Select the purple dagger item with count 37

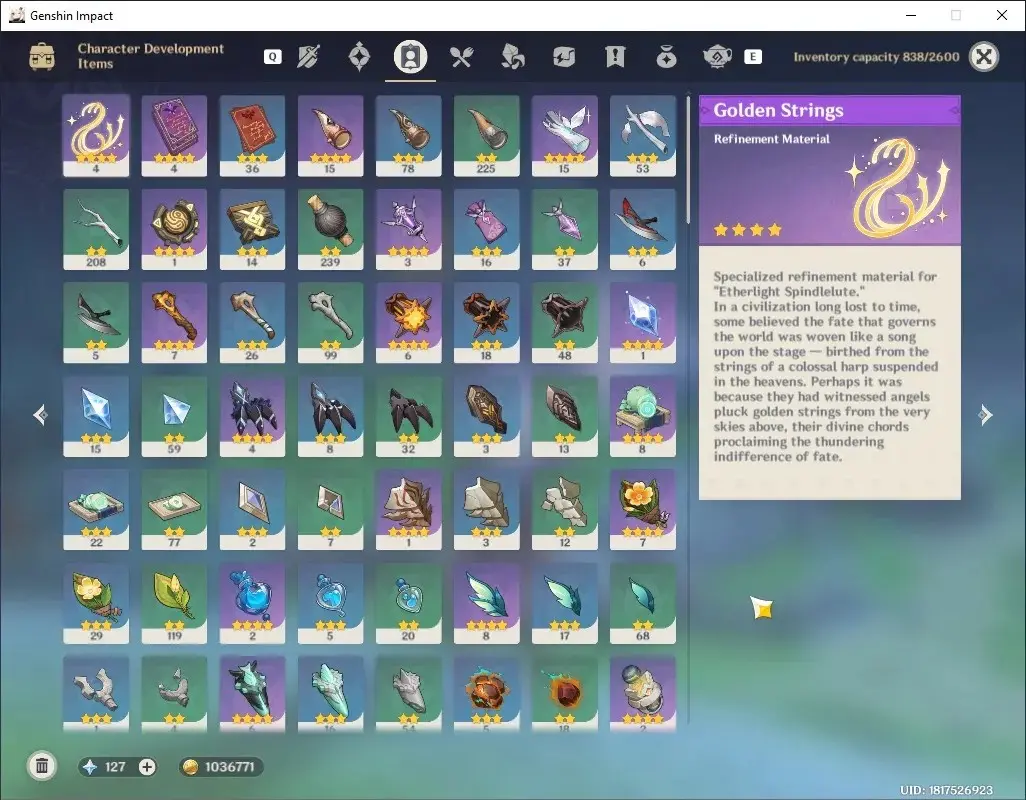(x=565, y=229)
